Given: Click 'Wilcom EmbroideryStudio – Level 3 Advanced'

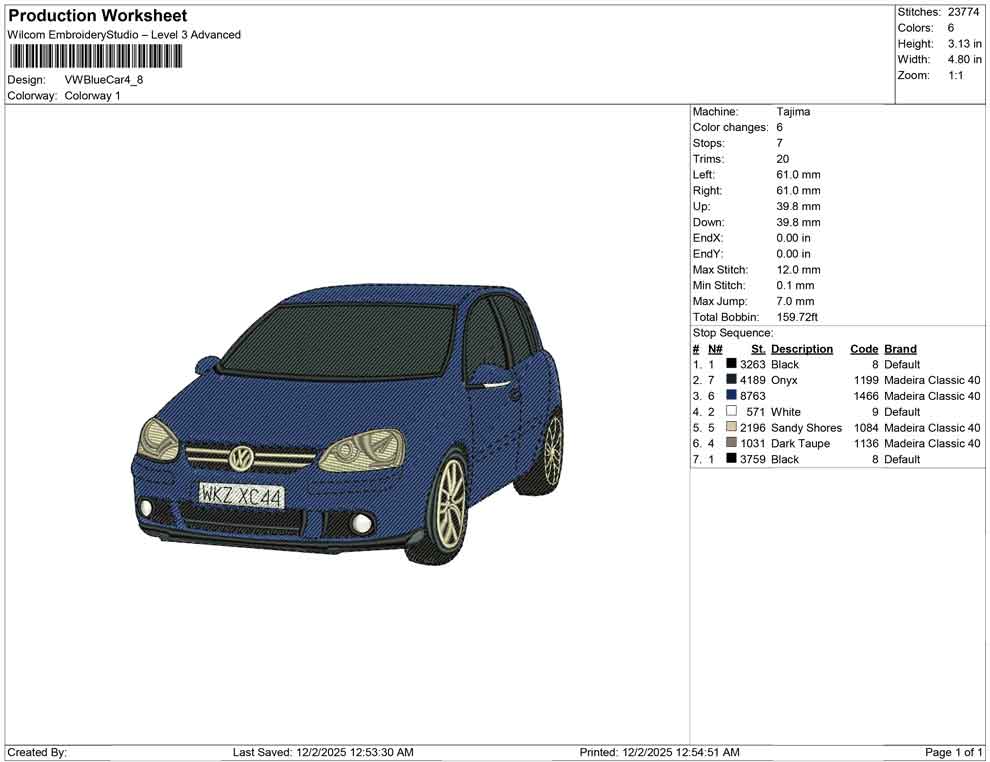Looking at the screenshot, I should (124, 35).
